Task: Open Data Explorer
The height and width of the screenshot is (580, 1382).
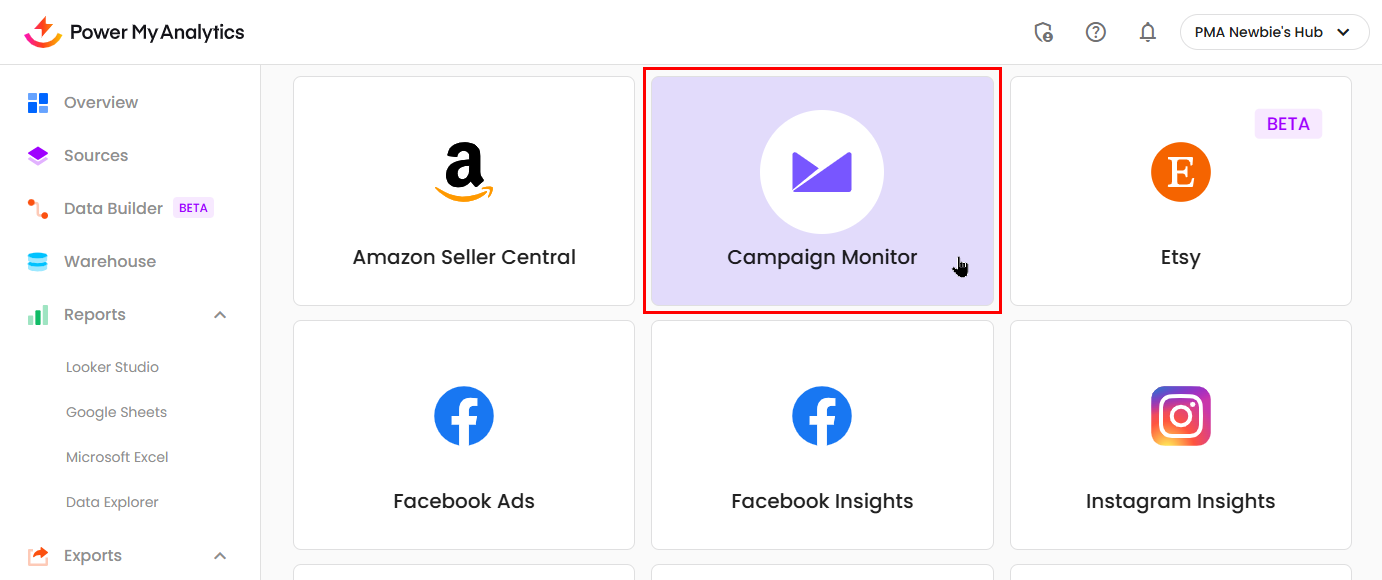Action: click(112, 502)
